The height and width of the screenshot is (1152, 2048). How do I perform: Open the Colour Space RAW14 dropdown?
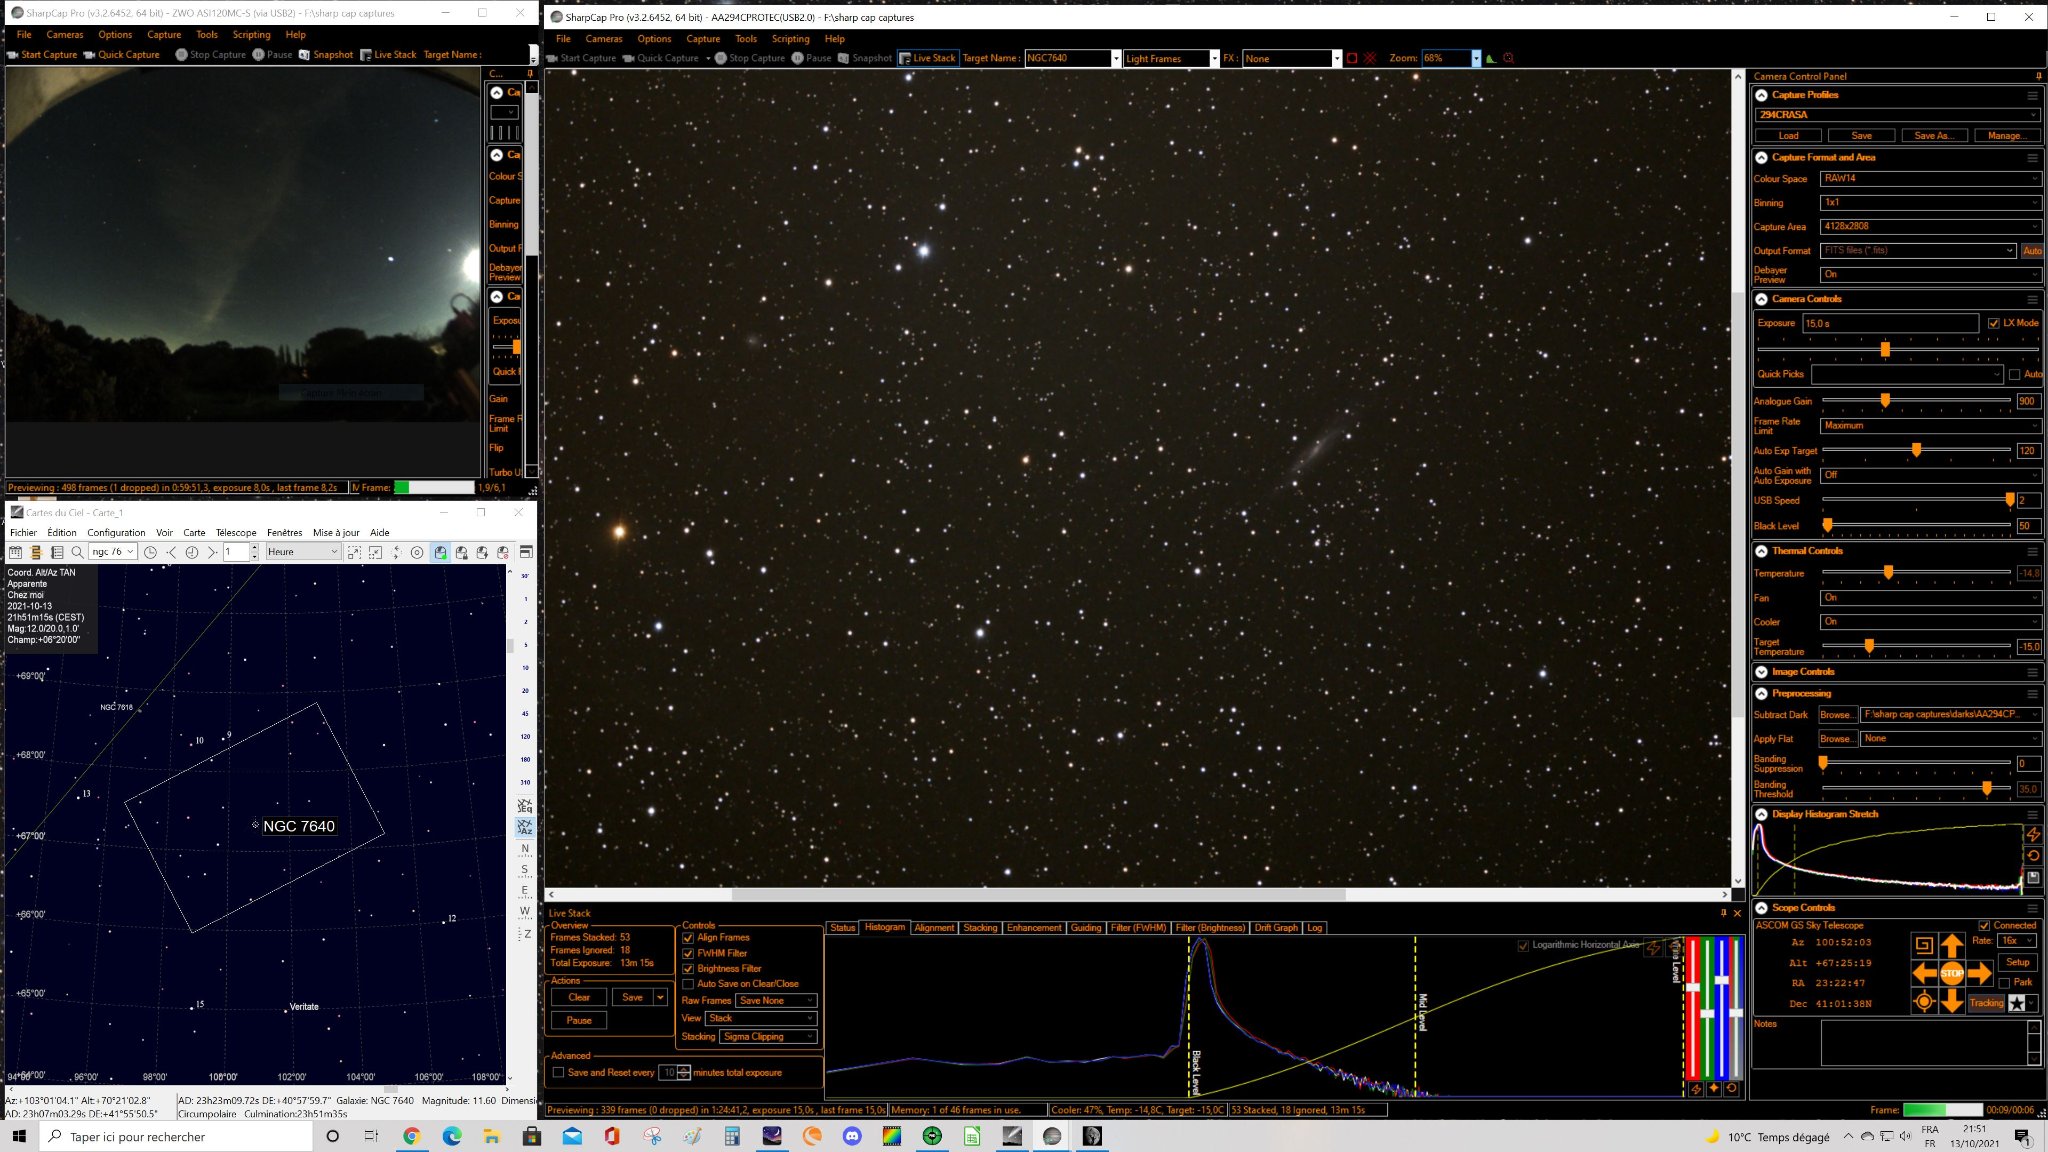tap(1930, 179)
